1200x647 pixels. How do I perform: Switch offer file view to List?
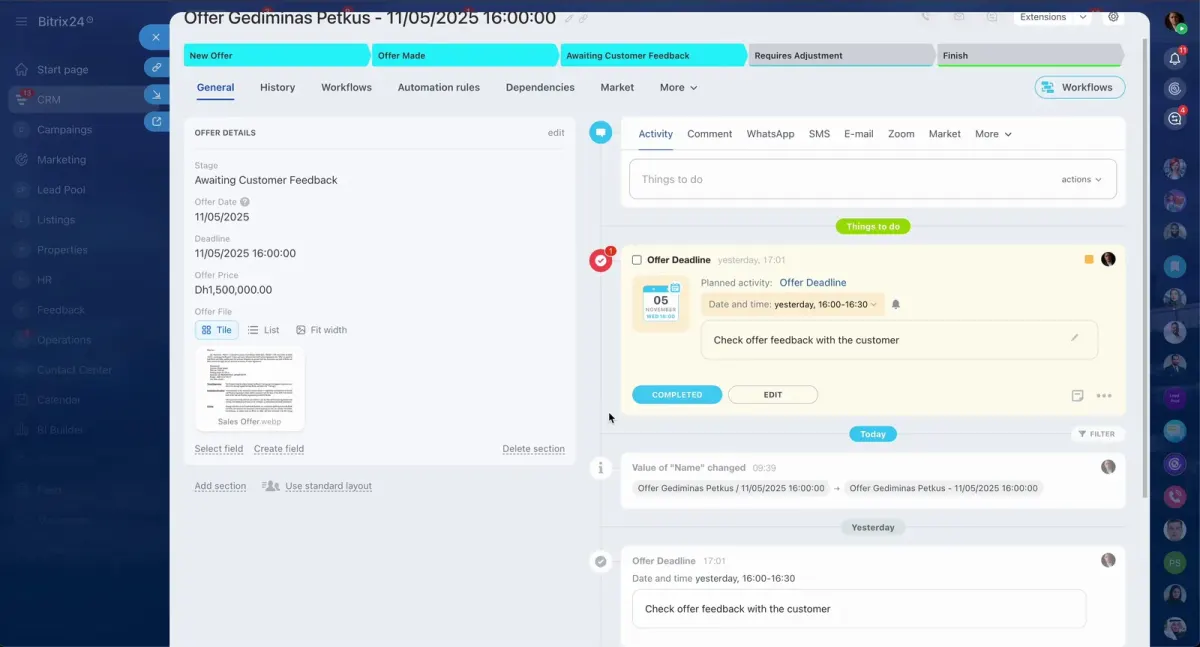264,330
